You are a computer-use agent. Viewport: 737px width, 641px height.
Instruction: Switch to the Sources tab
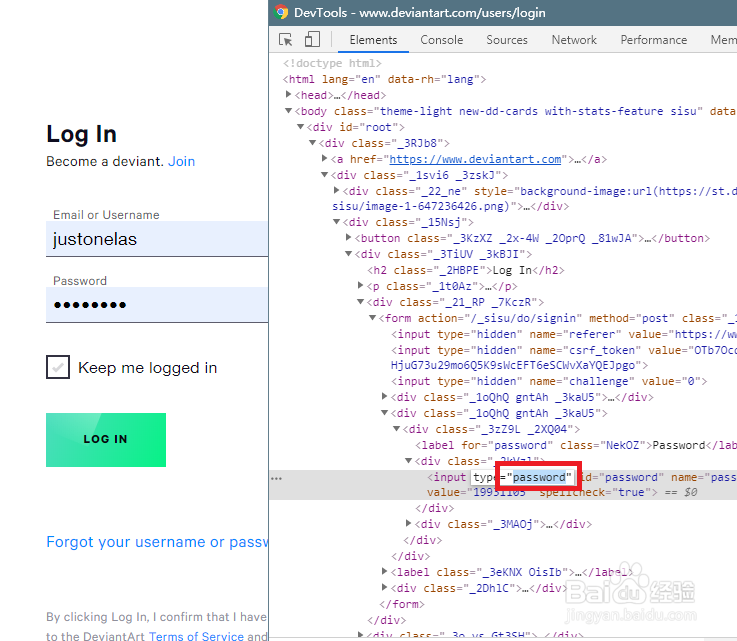point(507,40)
